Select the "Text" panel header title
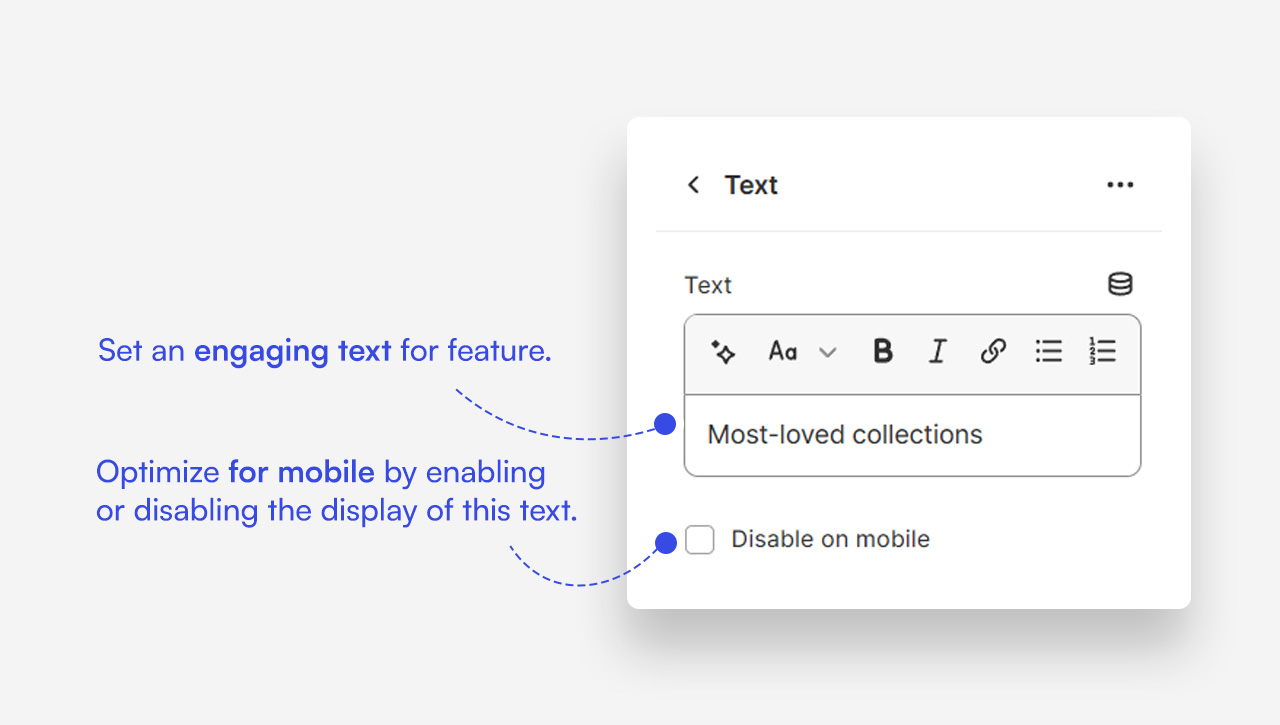 click(x=751, y=185)
